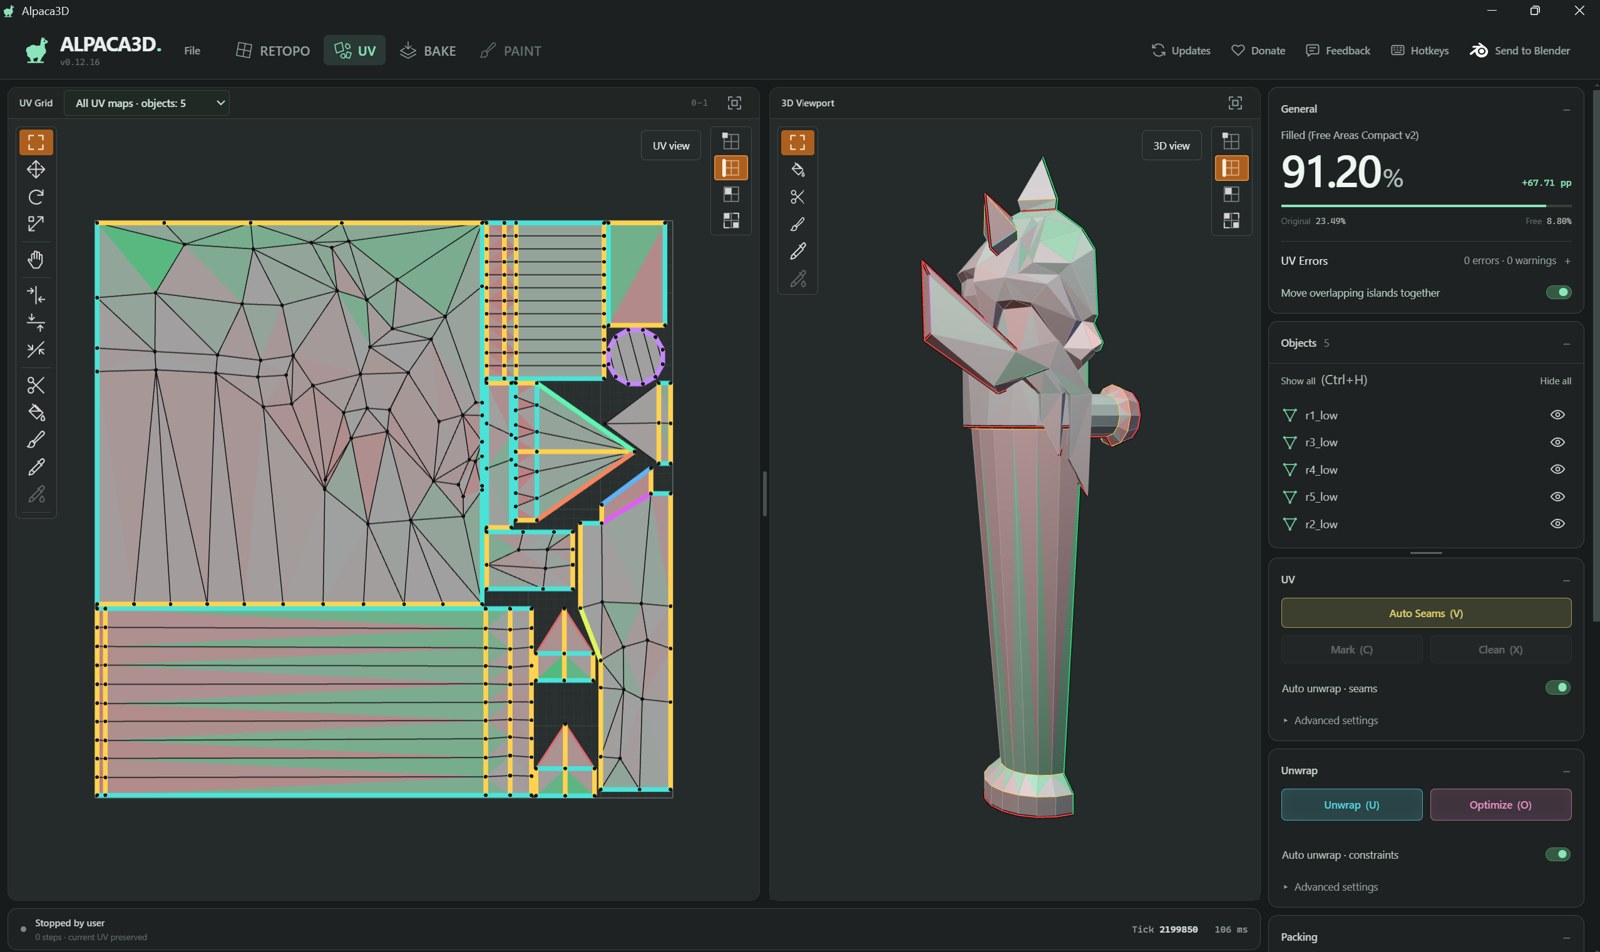The width and height of the screenshot is (1600, 952).
Task: Select the scale tool in UV toolbar
Action: [36, 224]
